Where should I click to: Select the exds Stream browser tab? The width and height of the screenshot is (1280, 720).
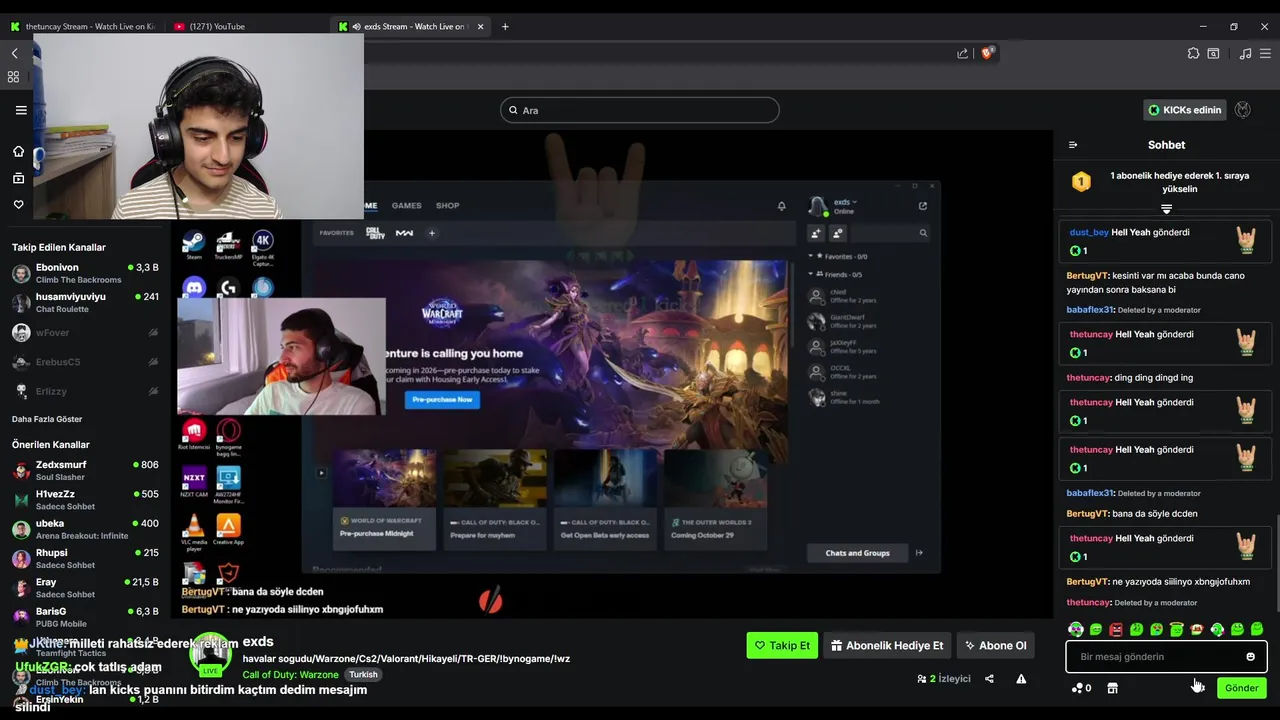pyautogui.click(x=410, y=26)
